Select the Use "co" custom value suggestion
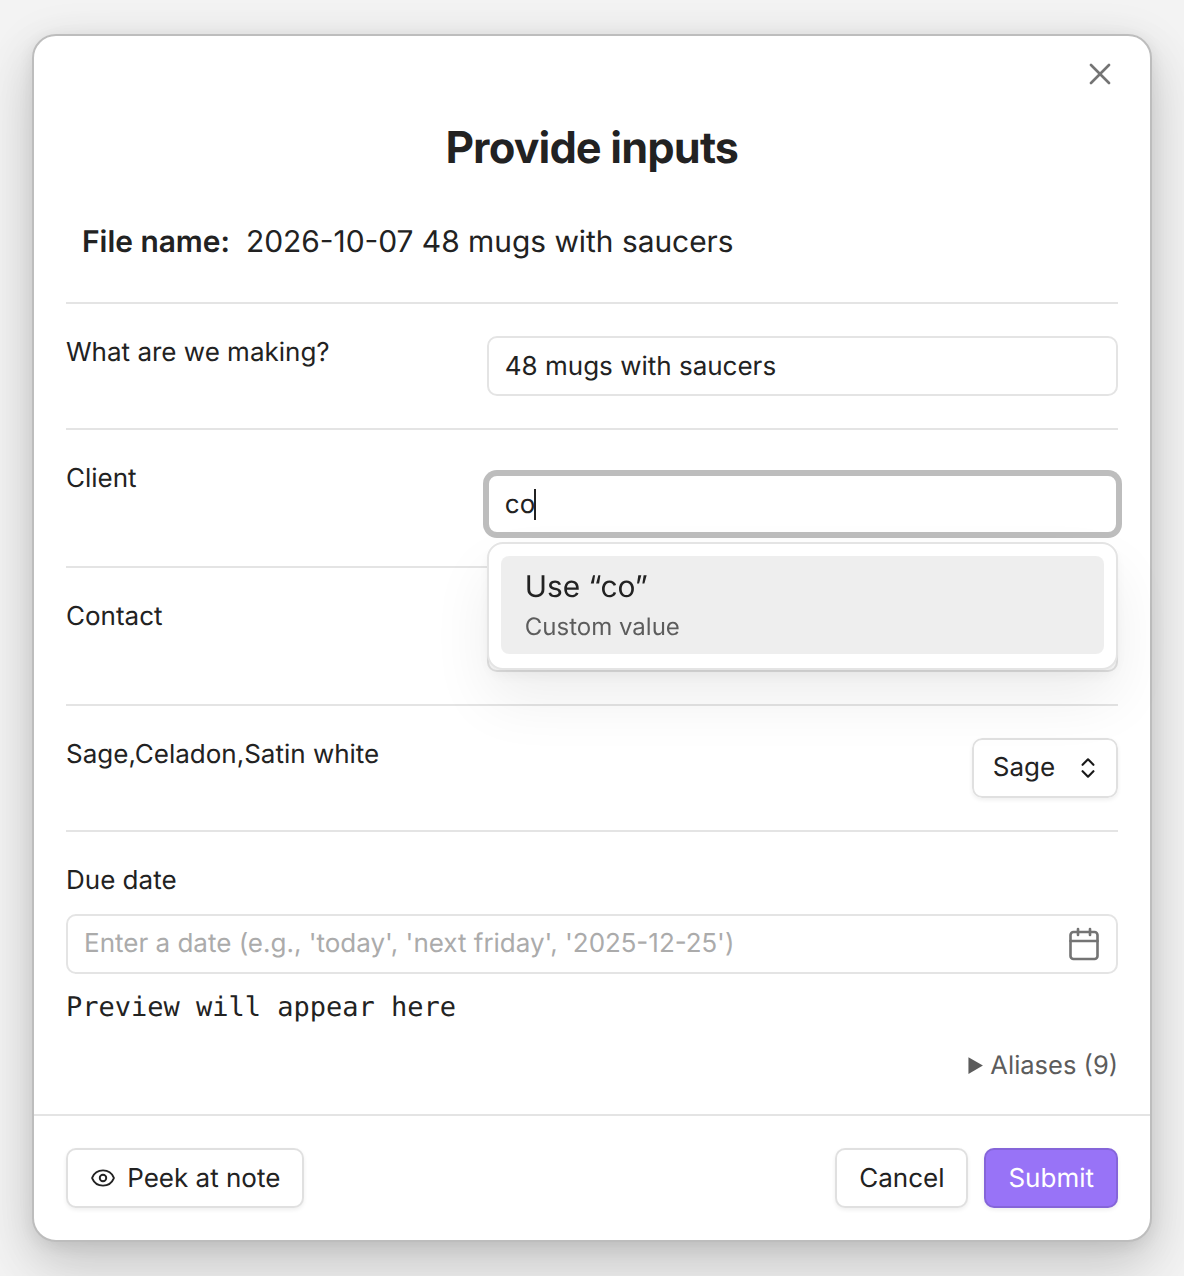Viewport: 1184px width, 1276px height. pyautogui.click(x=802, y=605)
